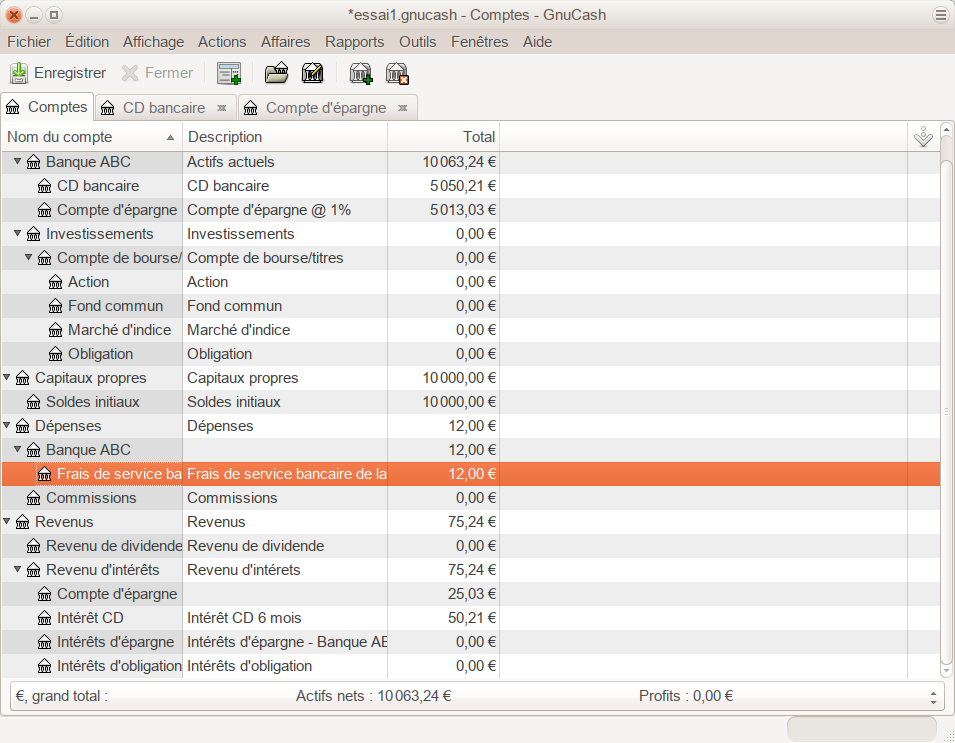Click the new account toolbar icon

360,73
